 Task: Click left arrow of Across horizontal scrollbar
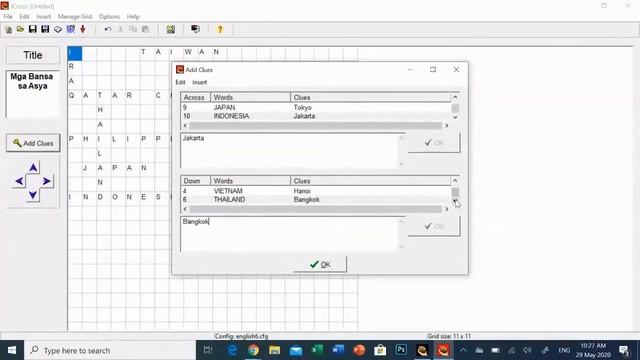tap(185, 126)
